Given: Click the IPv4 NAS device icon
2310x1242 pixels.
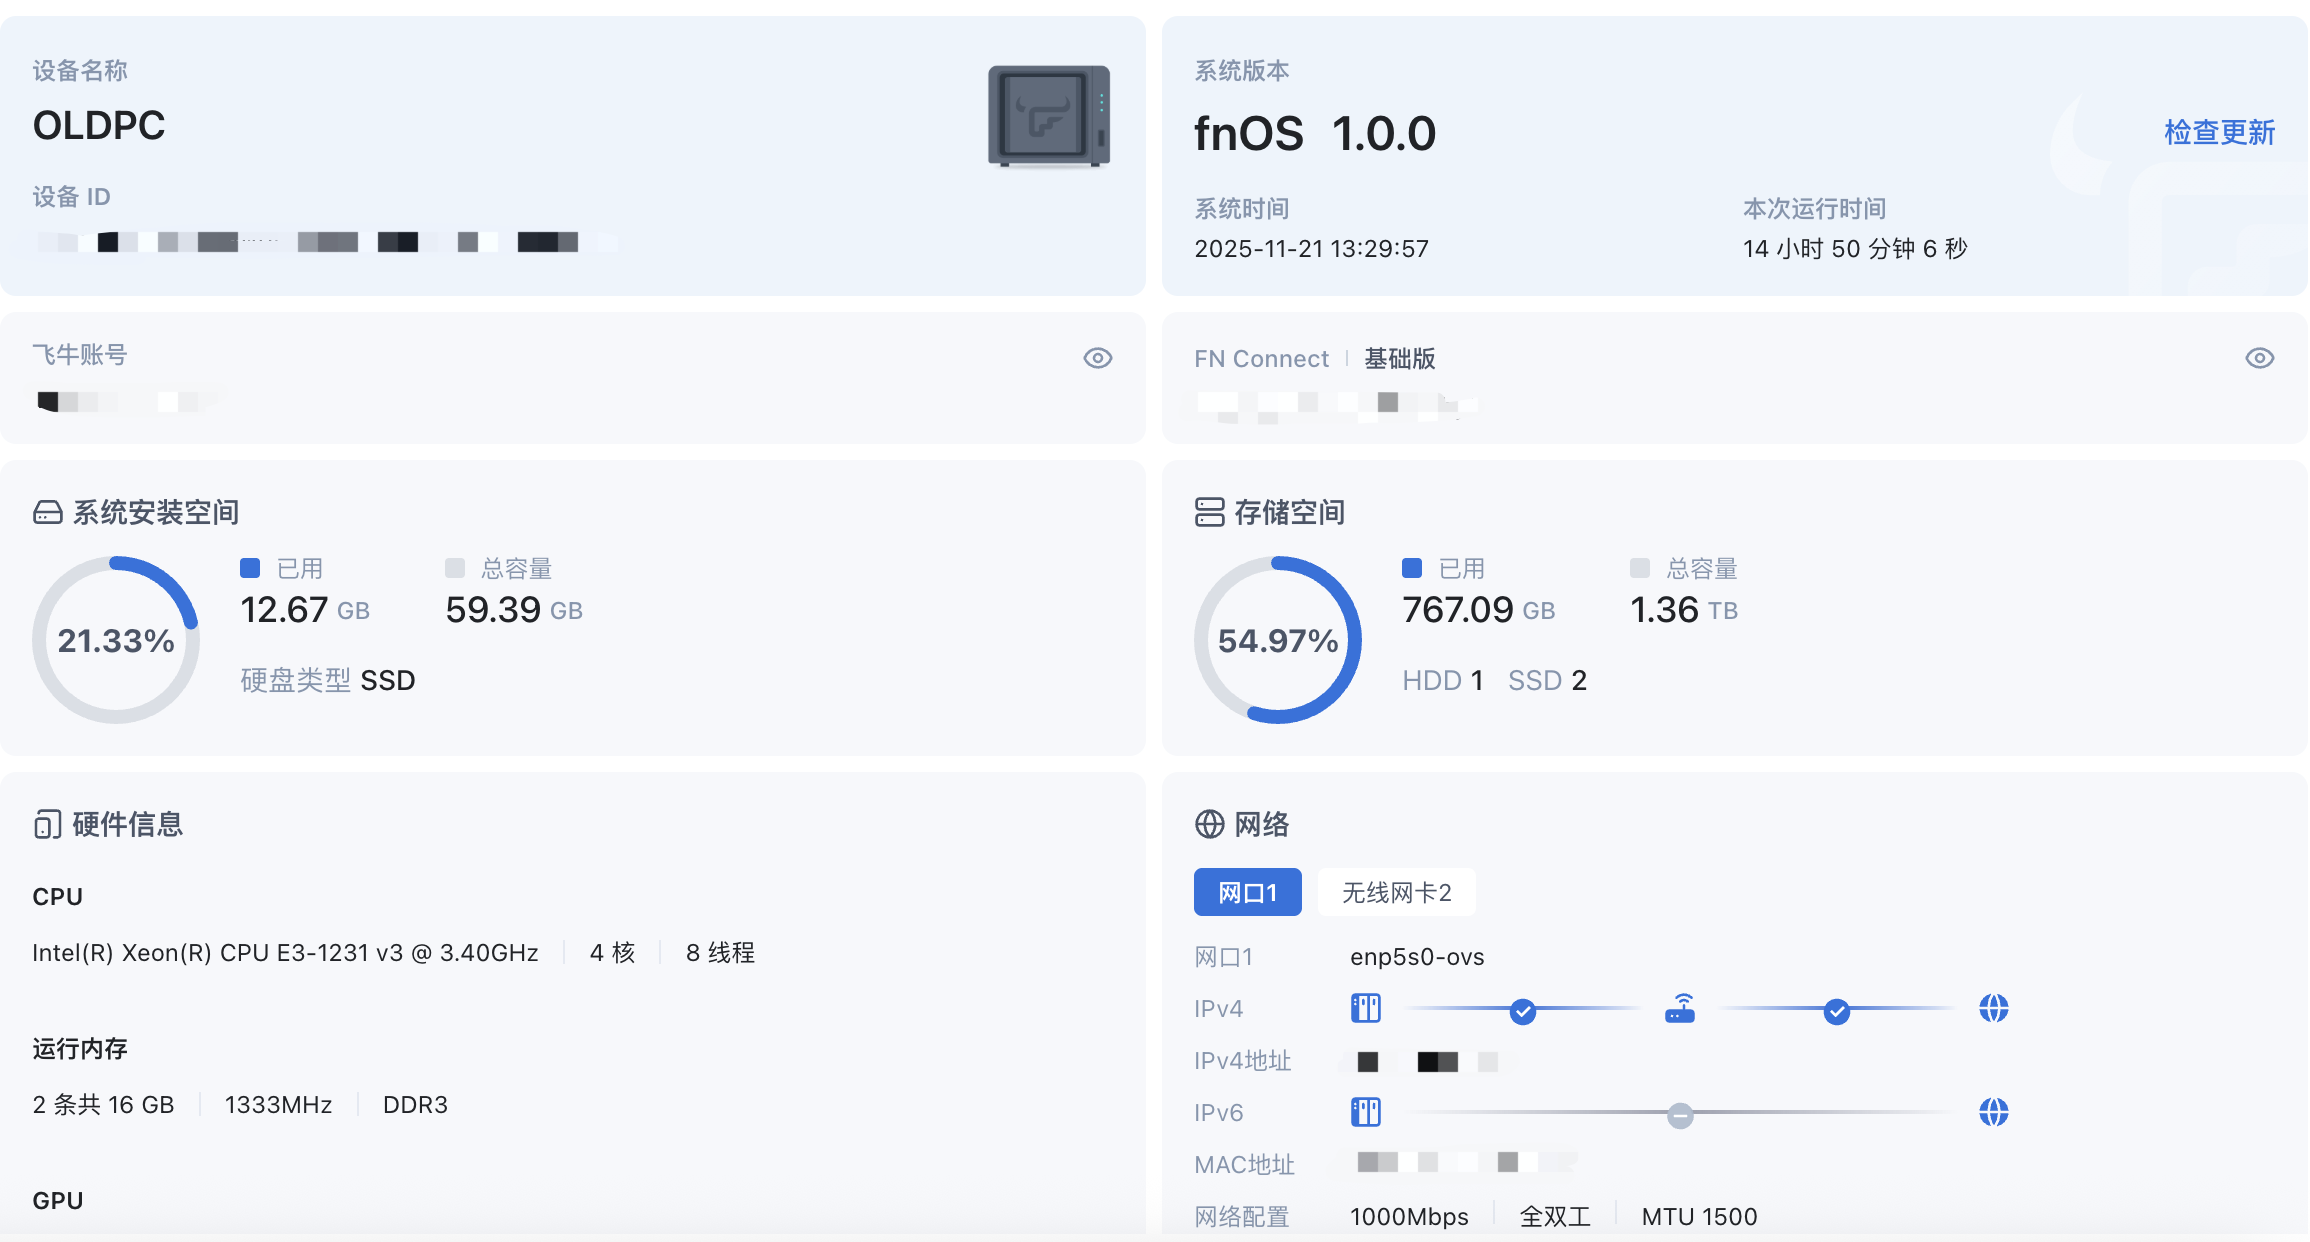Looking at the screenshot, I should (x=1365, y=1008).
